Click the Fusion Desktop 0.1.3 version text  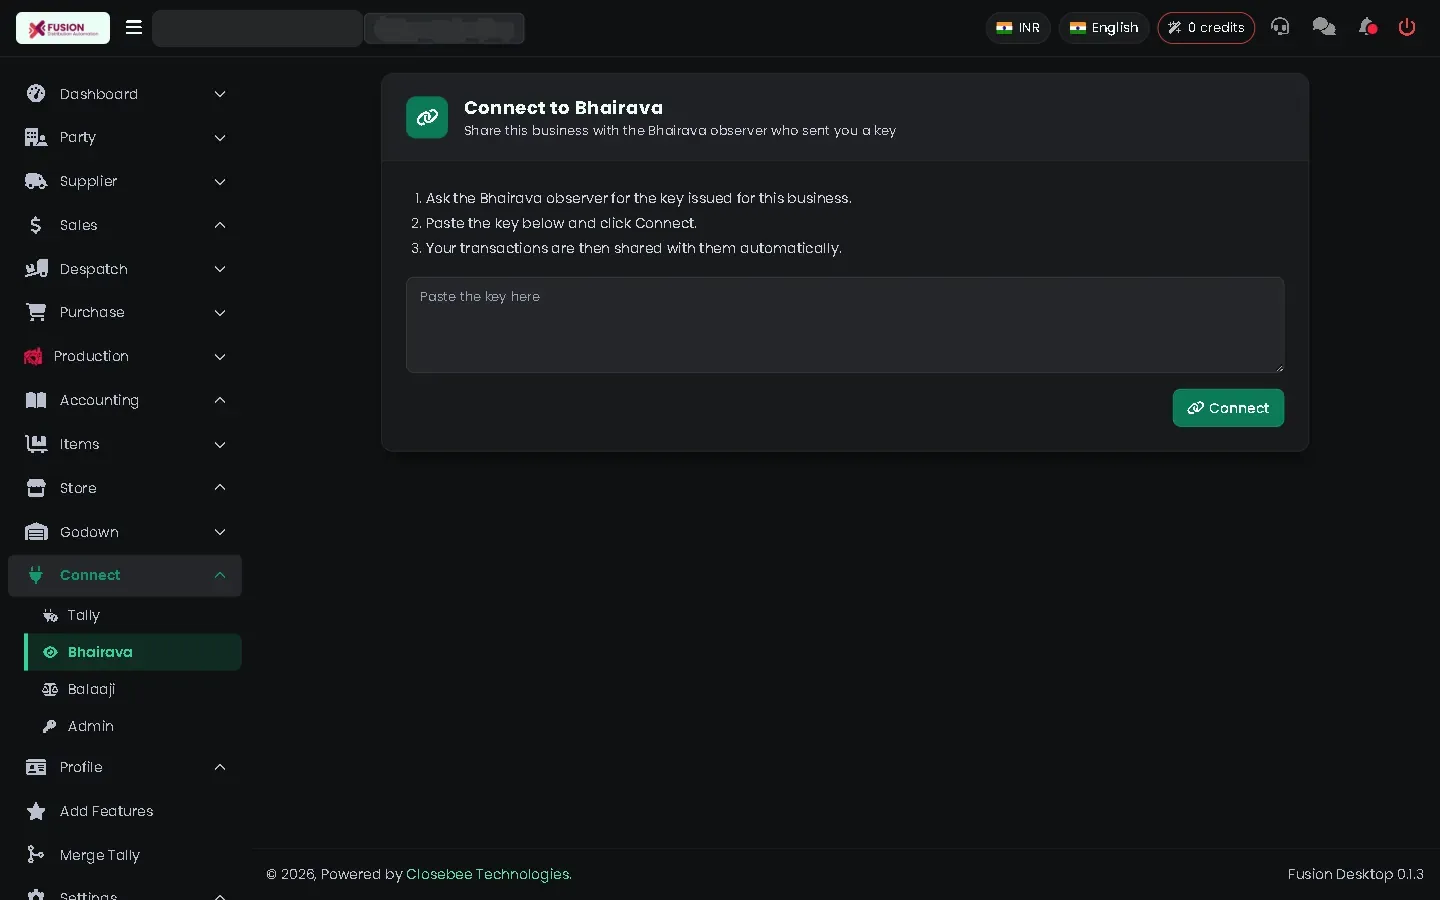pyautogui.click(x=1355, y=874)
